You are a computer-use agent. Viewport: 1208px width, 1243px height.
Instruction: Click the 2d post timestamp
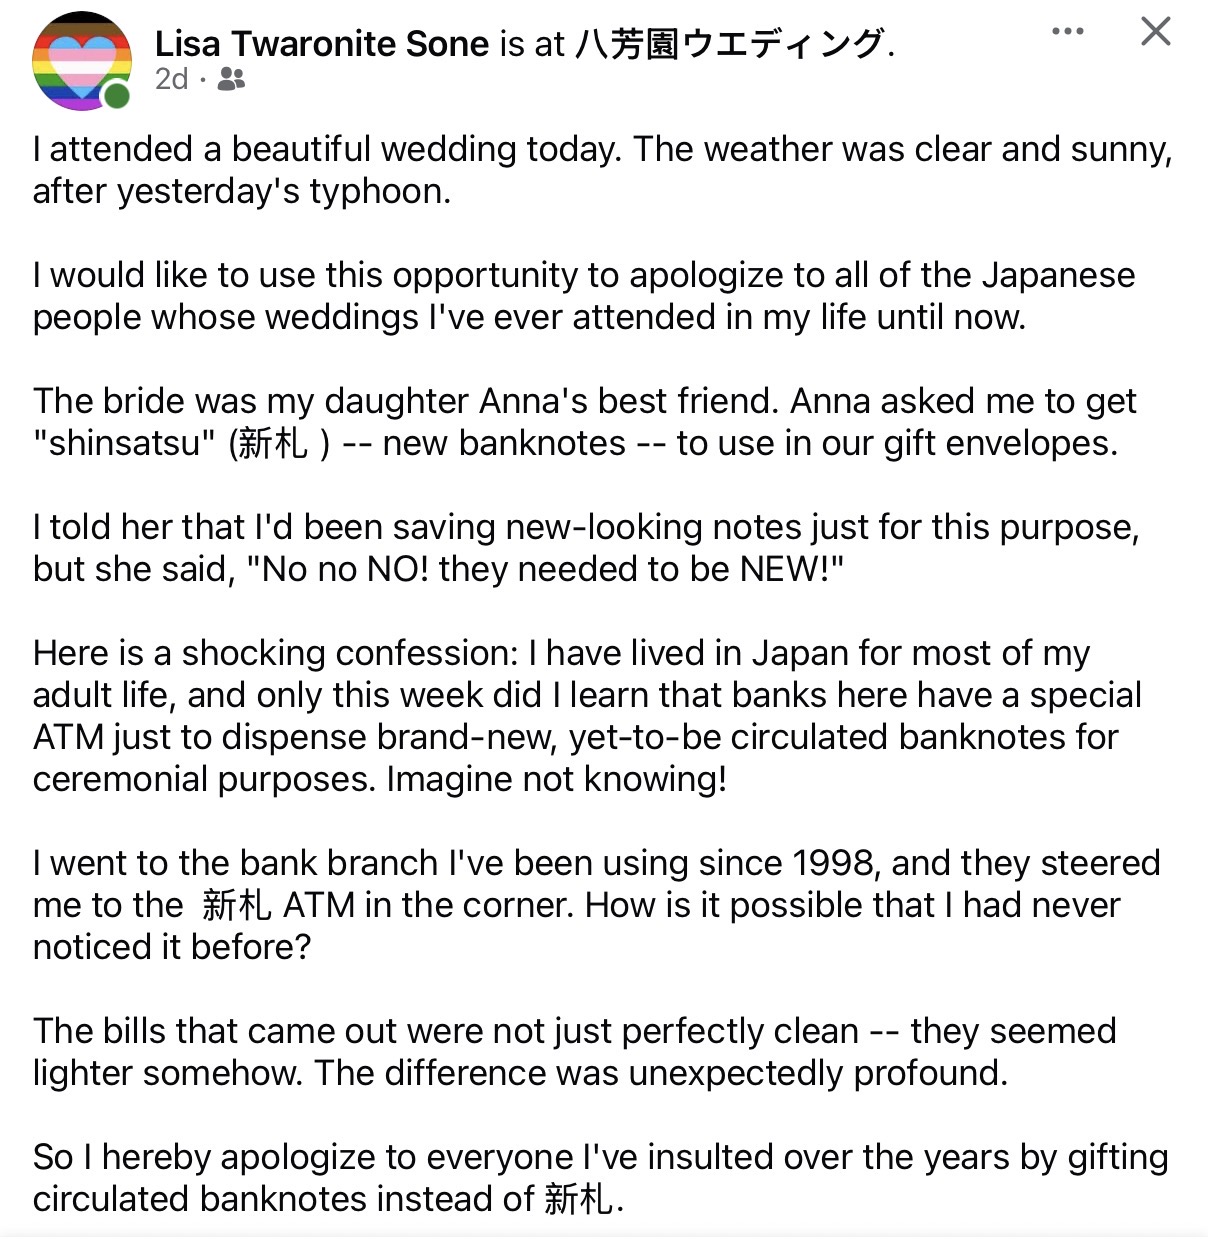171,79
